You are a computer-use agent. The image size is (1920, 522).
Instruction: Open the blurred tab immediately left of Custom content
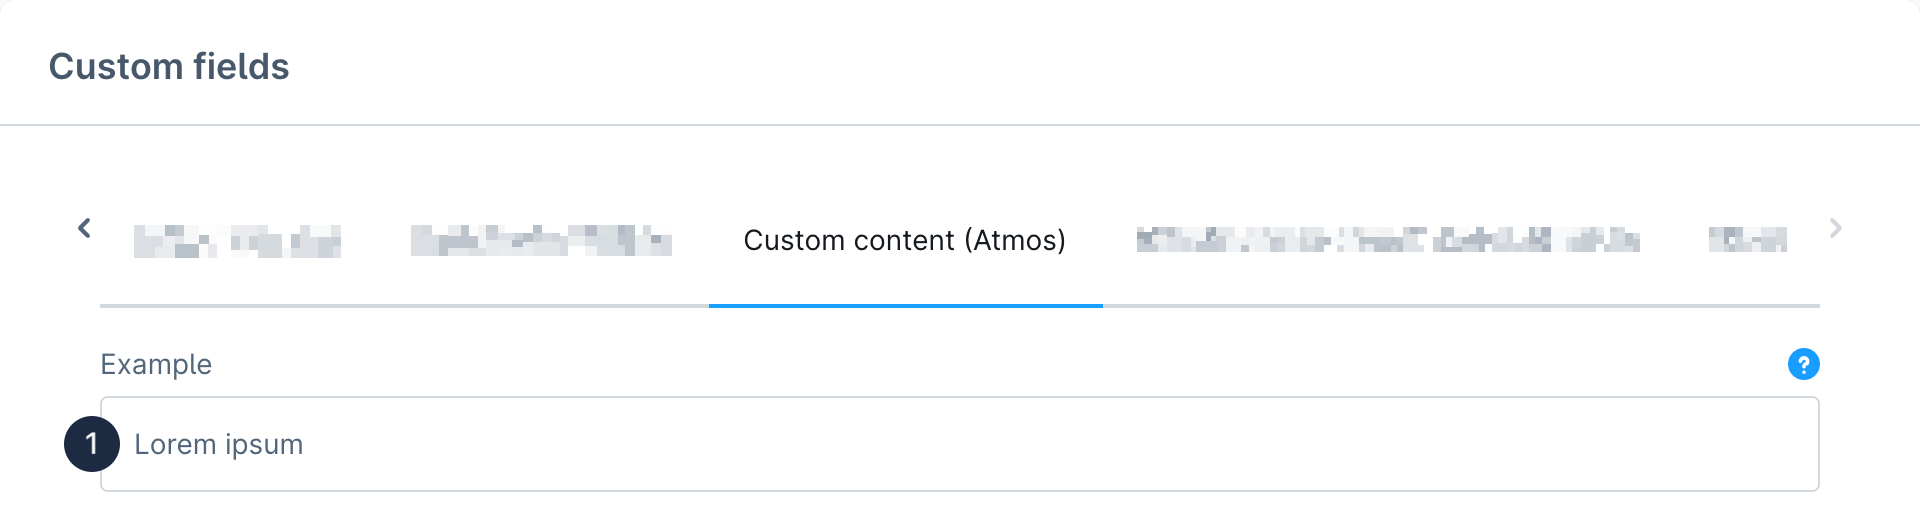pos(541,241)
